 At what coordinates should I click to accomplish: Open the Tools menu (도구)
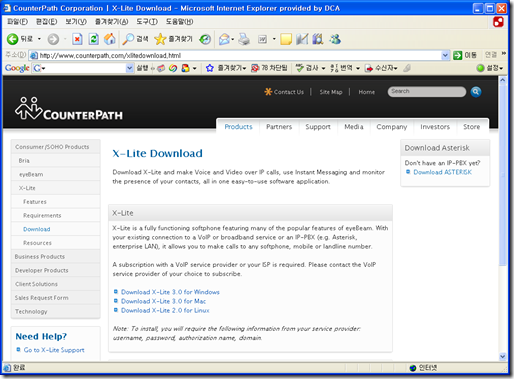(147, 22)
